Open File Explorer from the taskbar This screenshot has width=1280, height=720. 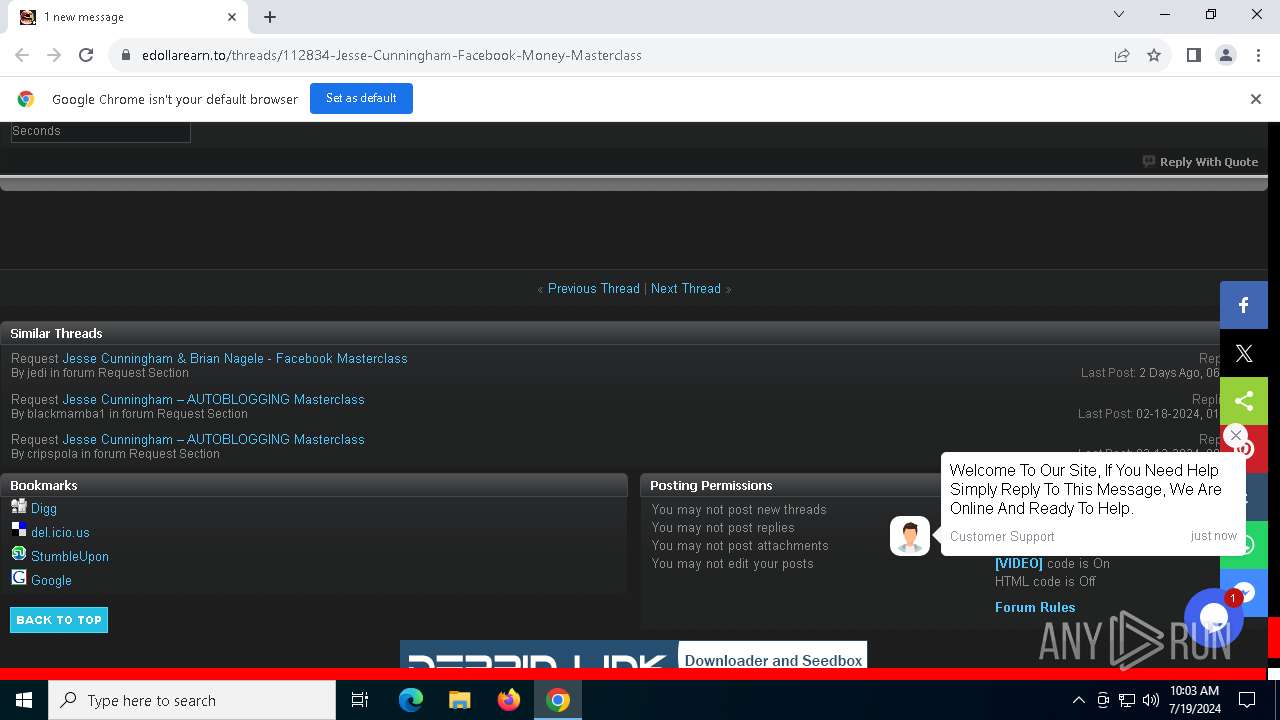(x=459, y=700)
